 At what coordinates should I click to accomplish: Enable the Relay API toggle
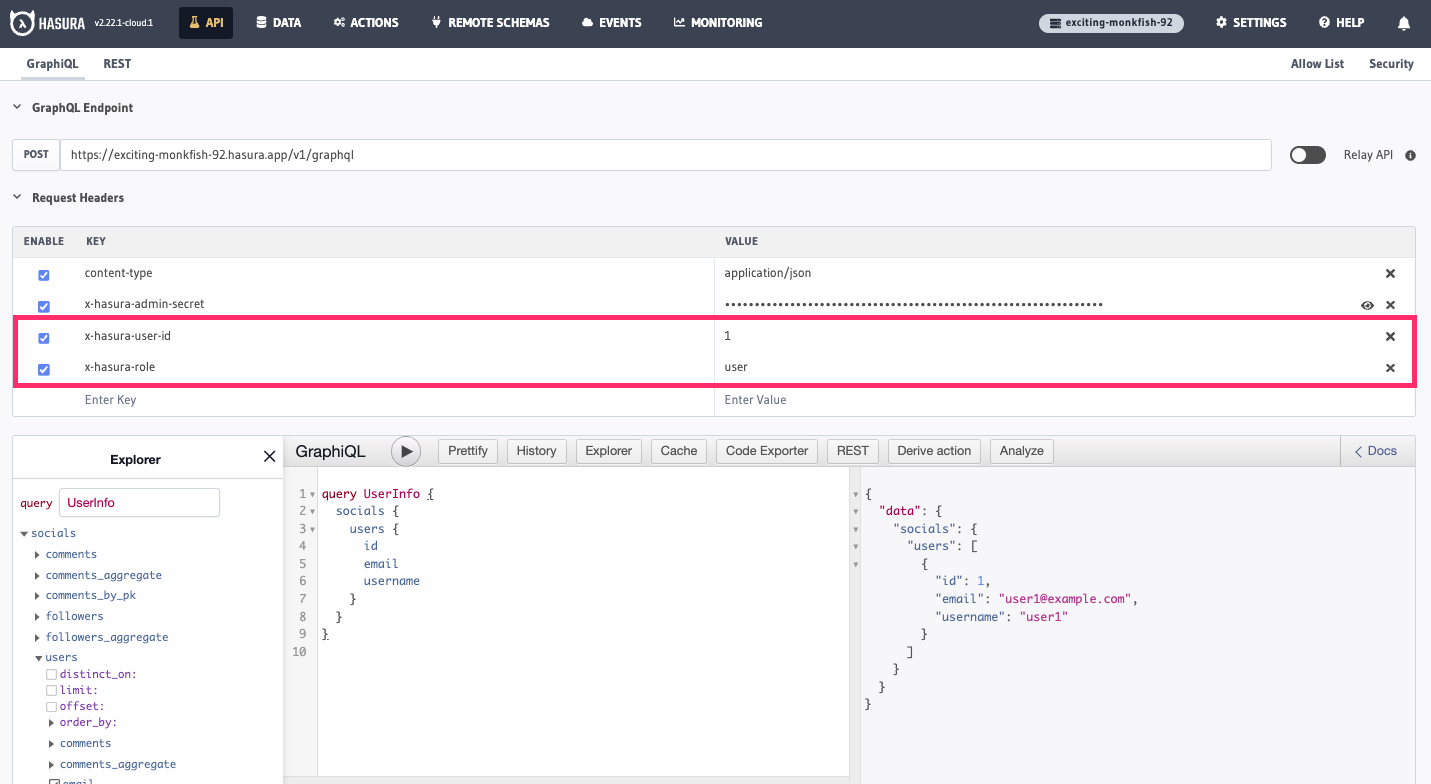click(1307, 155)
